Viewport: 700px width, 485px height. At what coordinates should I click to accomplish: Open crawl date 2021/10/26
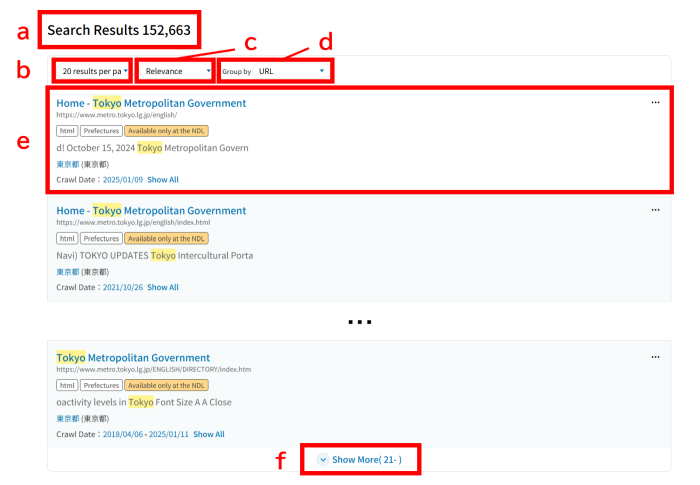[x=123, y=287]
